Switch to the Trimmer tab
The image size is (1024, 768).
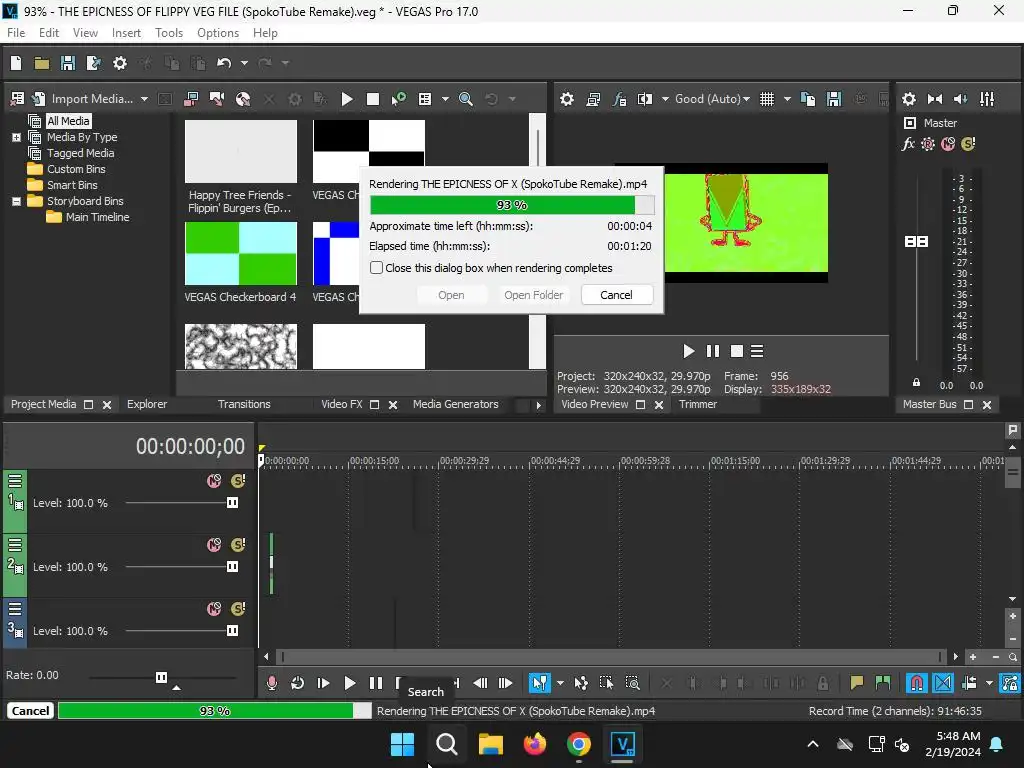click(697, 404)
